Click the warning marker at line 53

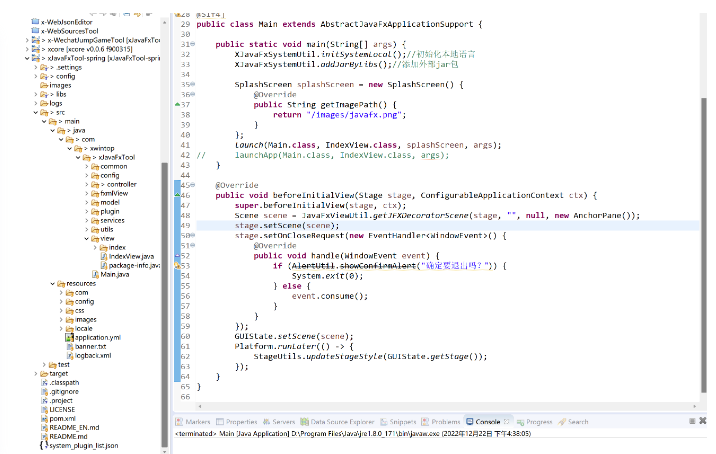pyautogui.click(x=177, y=265)
